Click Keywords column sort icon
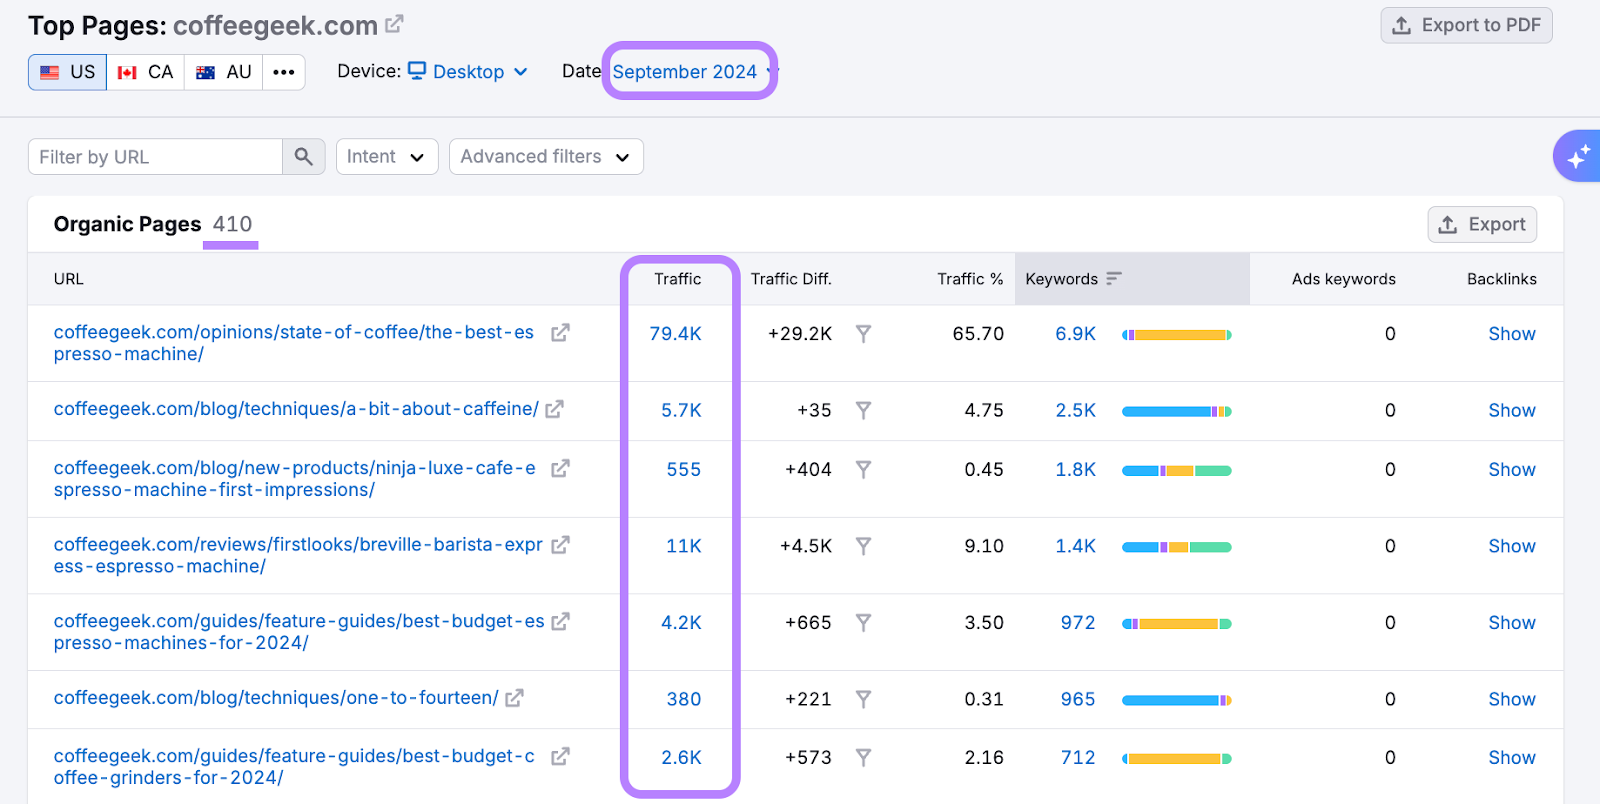 pos(1114,279)
